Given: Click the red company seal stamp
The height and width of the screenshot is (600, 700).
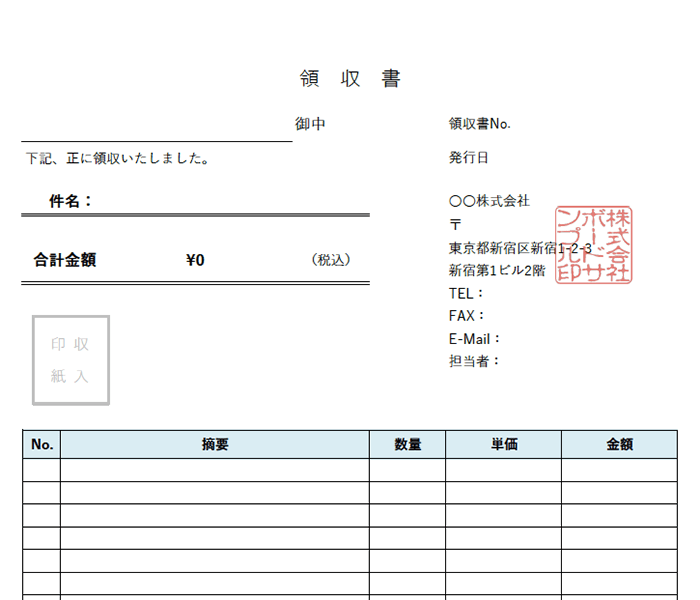Looking at the screenshot, I should 594,245.
